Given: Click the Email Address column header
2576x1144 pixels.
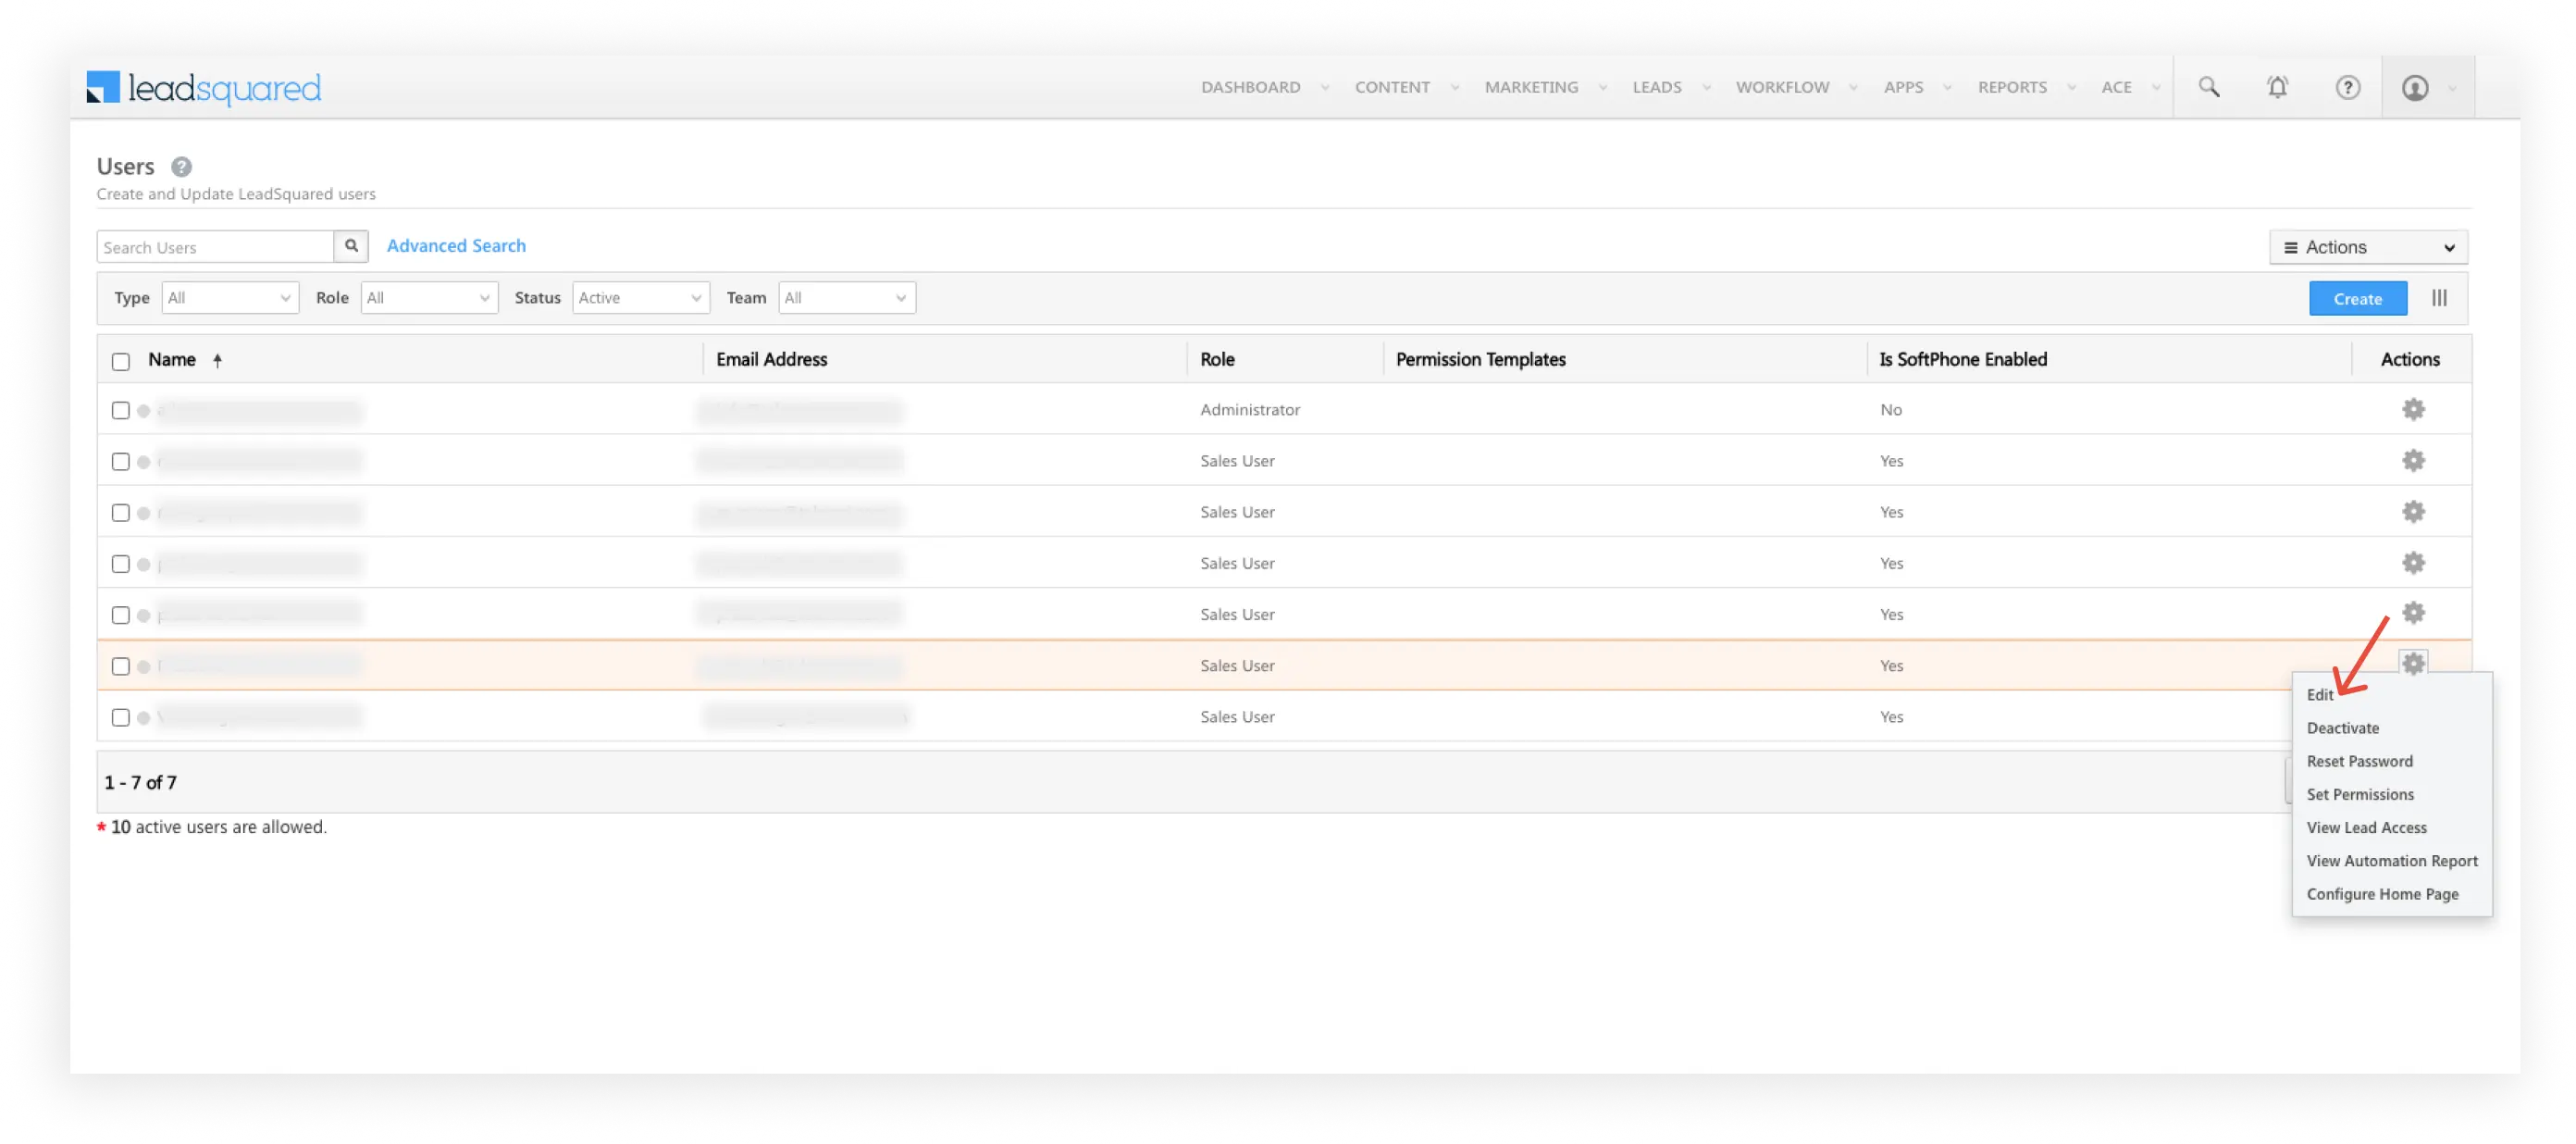Looking at the screenshot, I should click(x=771, y=359).
